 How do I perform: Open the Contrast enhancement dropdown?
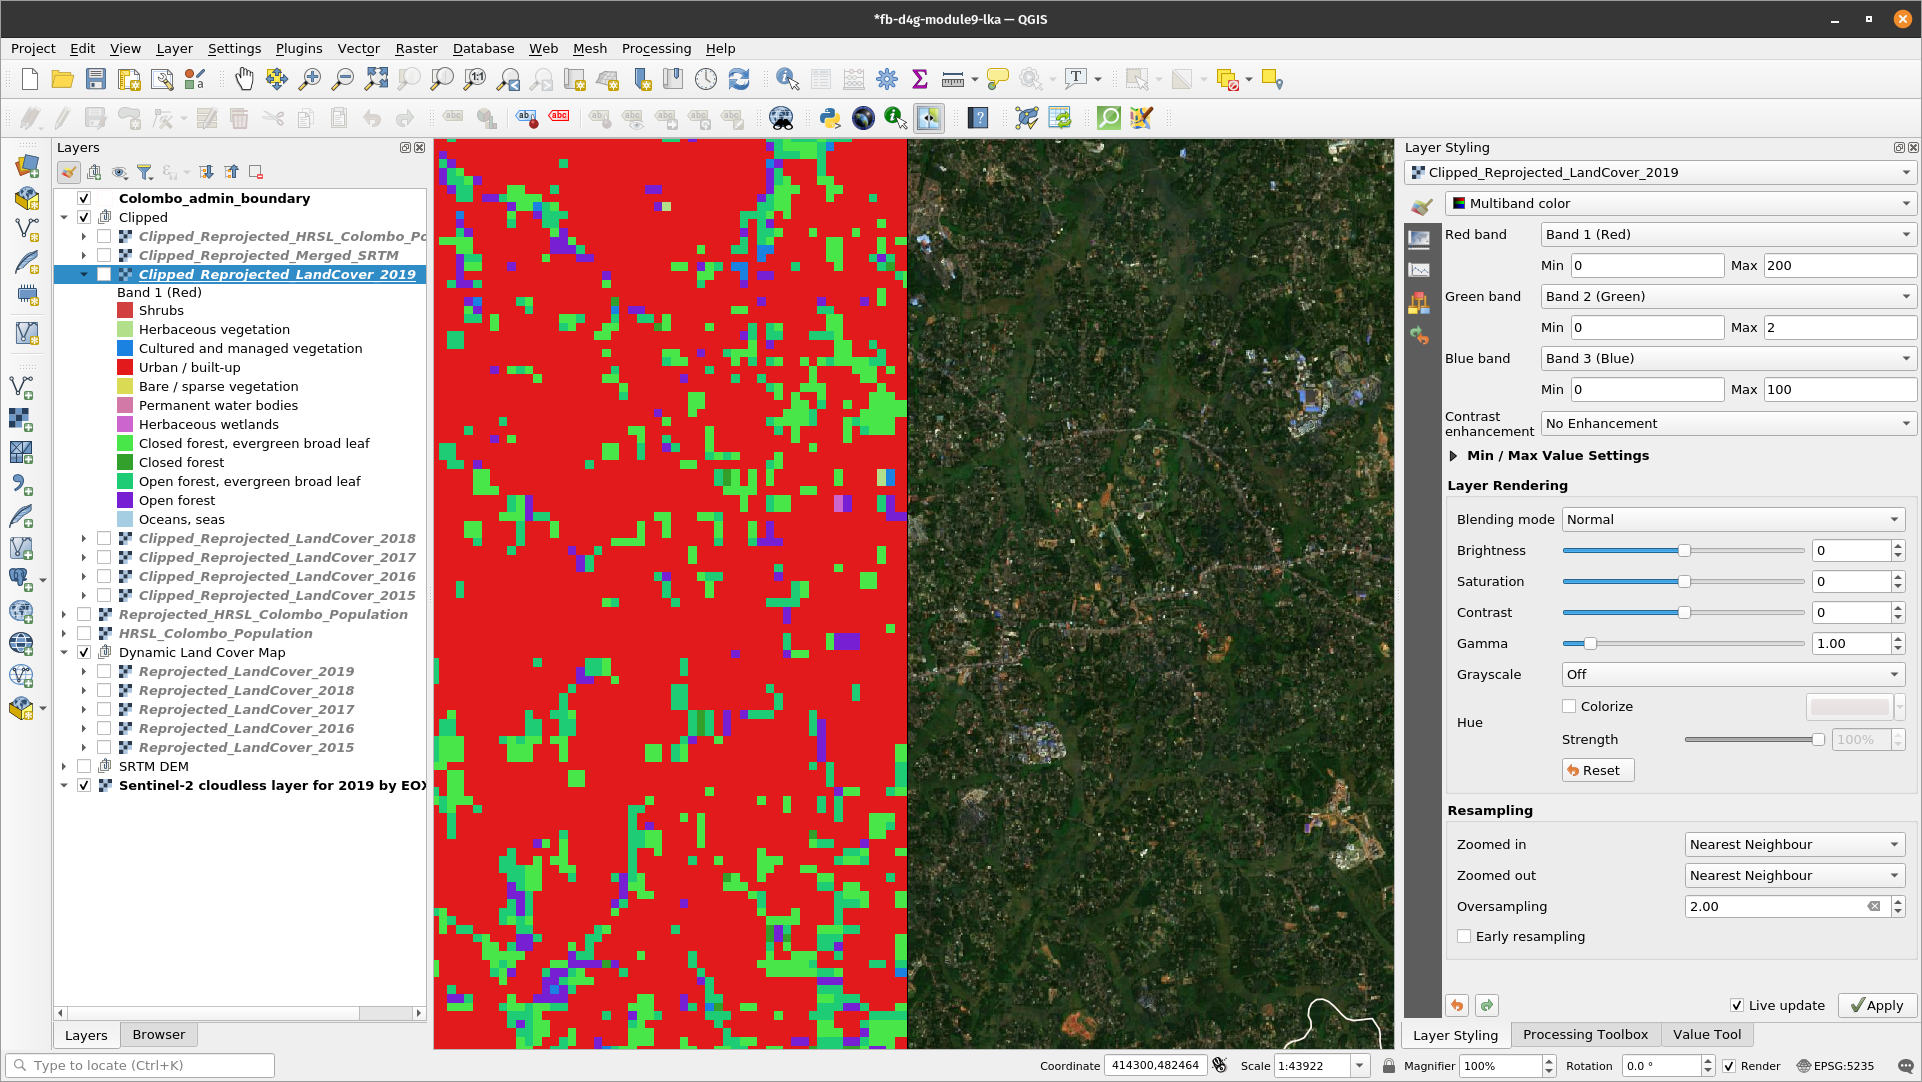1728,424
